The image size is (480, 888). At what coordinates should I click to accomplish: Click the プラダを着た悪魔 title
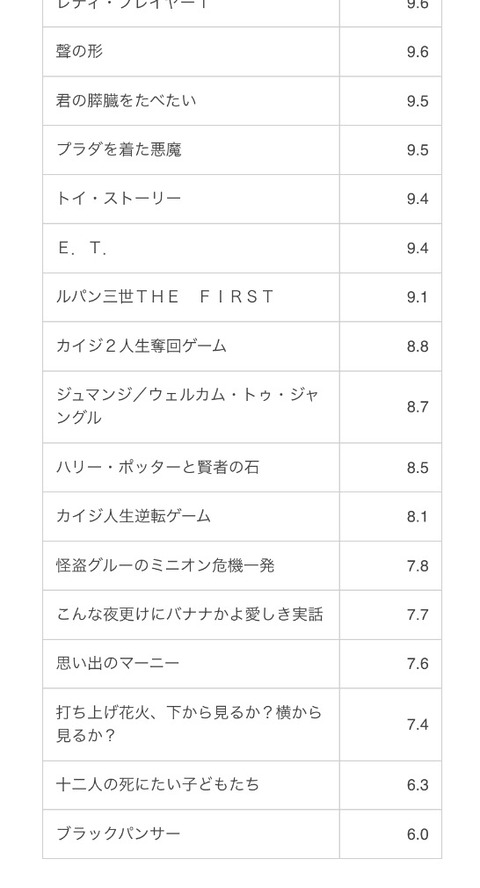pos(119,150)
